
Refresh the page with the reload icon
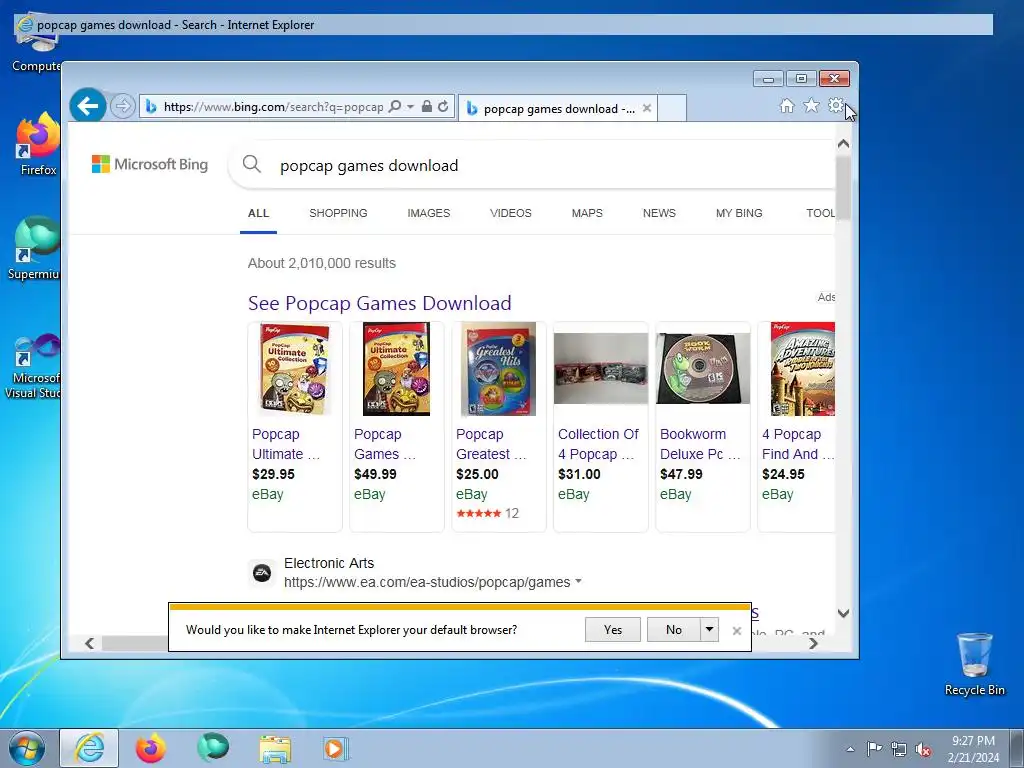(443, 106)
